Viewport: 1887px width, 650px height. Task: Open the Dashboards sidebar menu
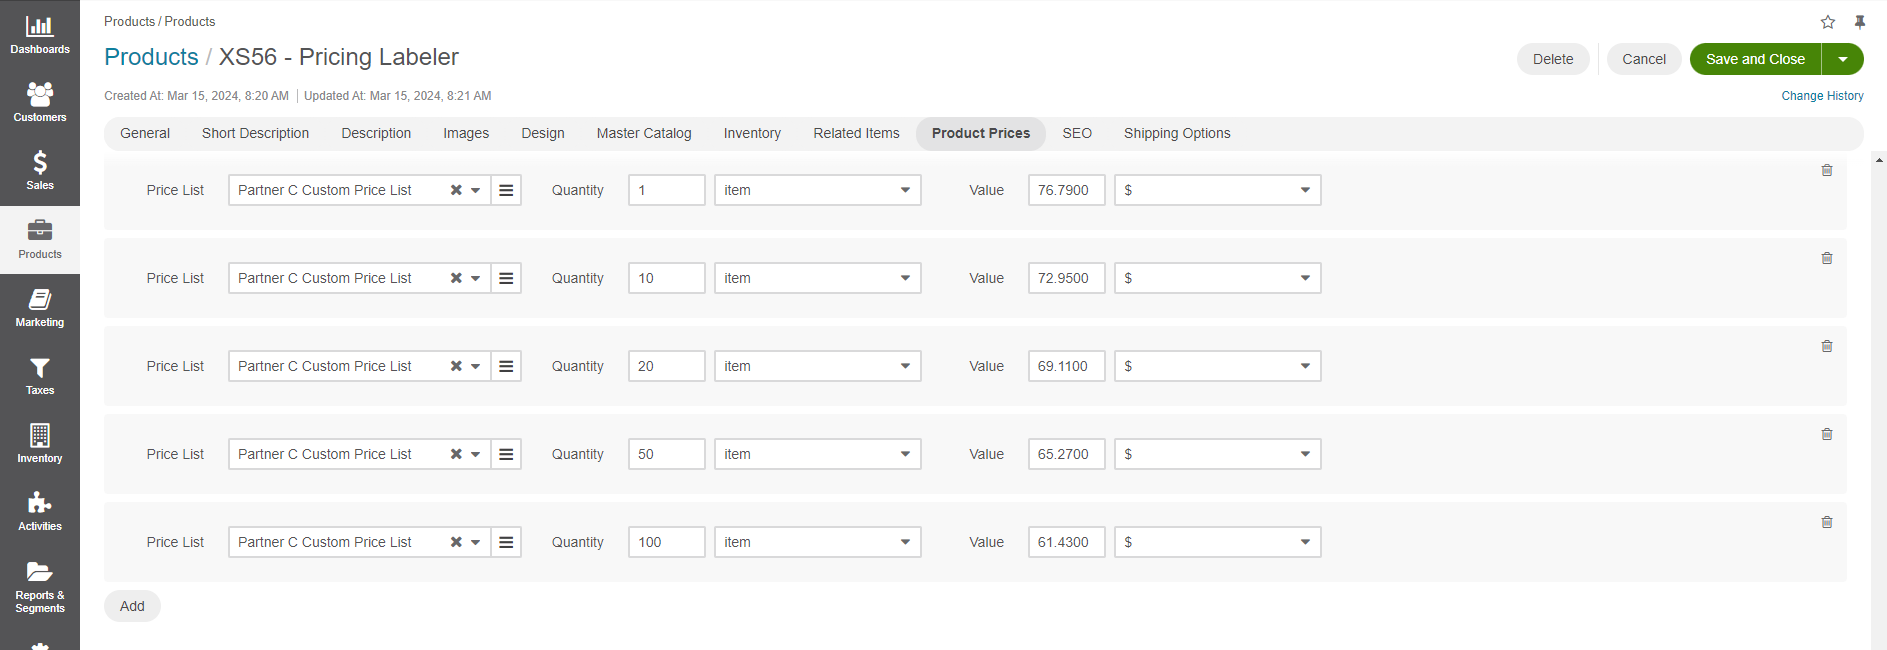coord(40,35)
